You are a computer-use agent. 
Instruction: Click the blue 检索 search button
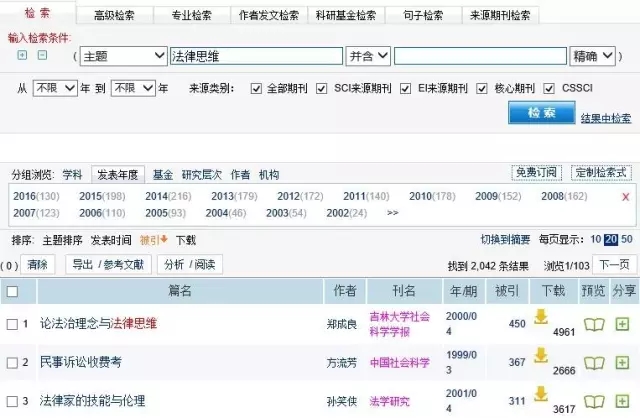pos(541,113)
